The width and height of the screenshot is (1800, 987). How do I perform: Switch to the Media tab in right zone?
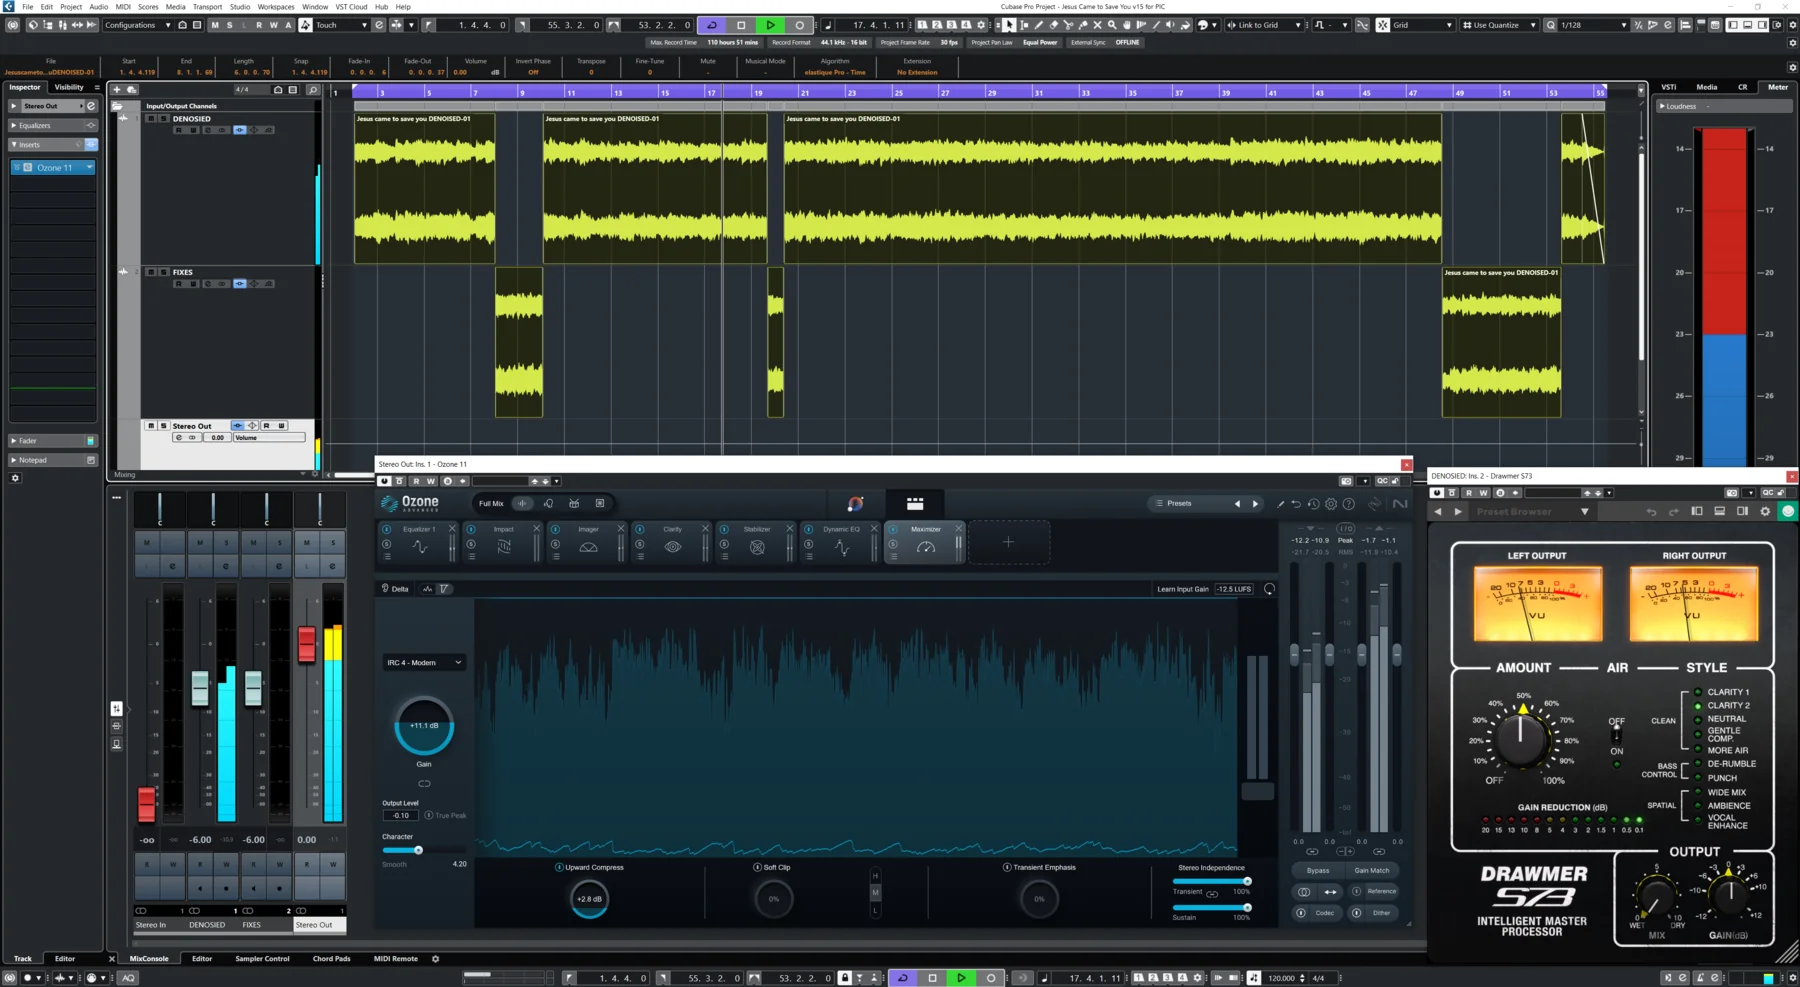[x=1707, y=87]
